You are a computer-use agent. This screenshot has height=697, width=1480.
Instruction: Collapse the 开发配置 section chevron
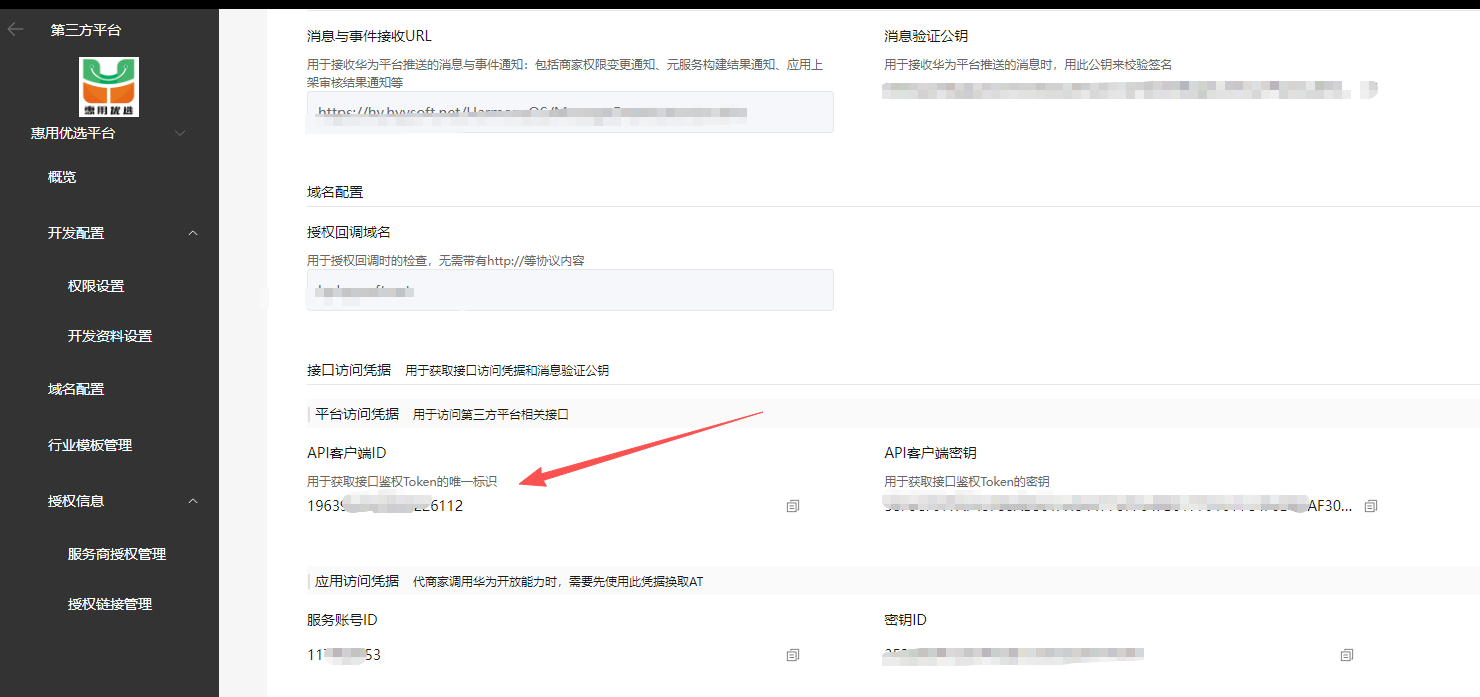(x=193, y=233)
